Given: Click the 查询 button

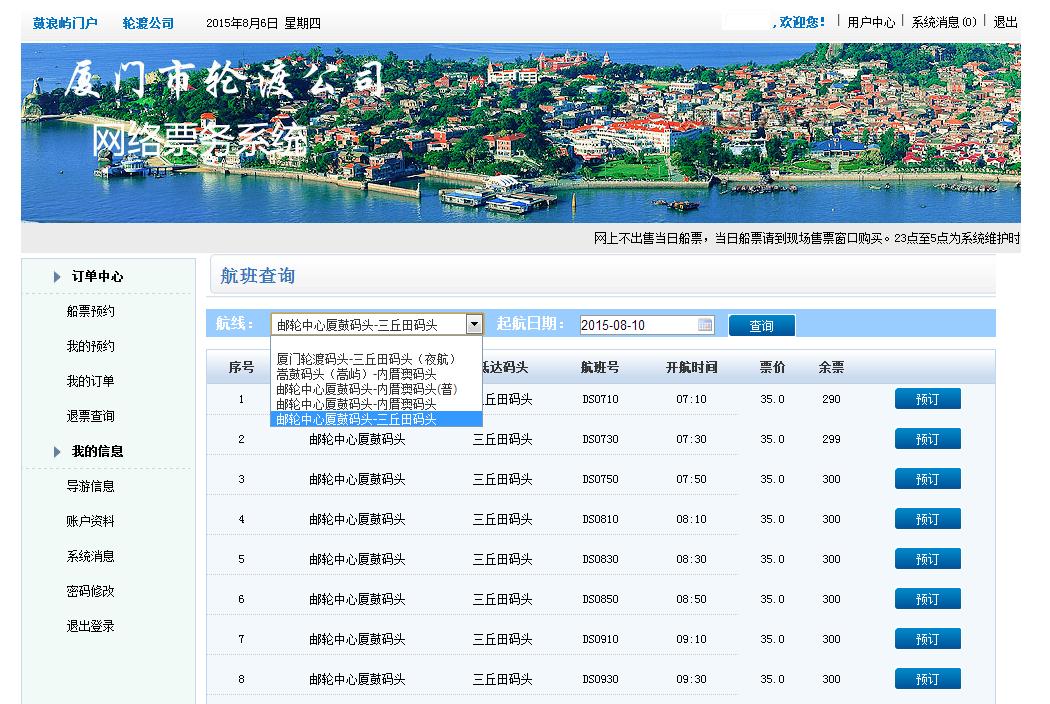Looking at the screenshot, I should click(761, 326).
